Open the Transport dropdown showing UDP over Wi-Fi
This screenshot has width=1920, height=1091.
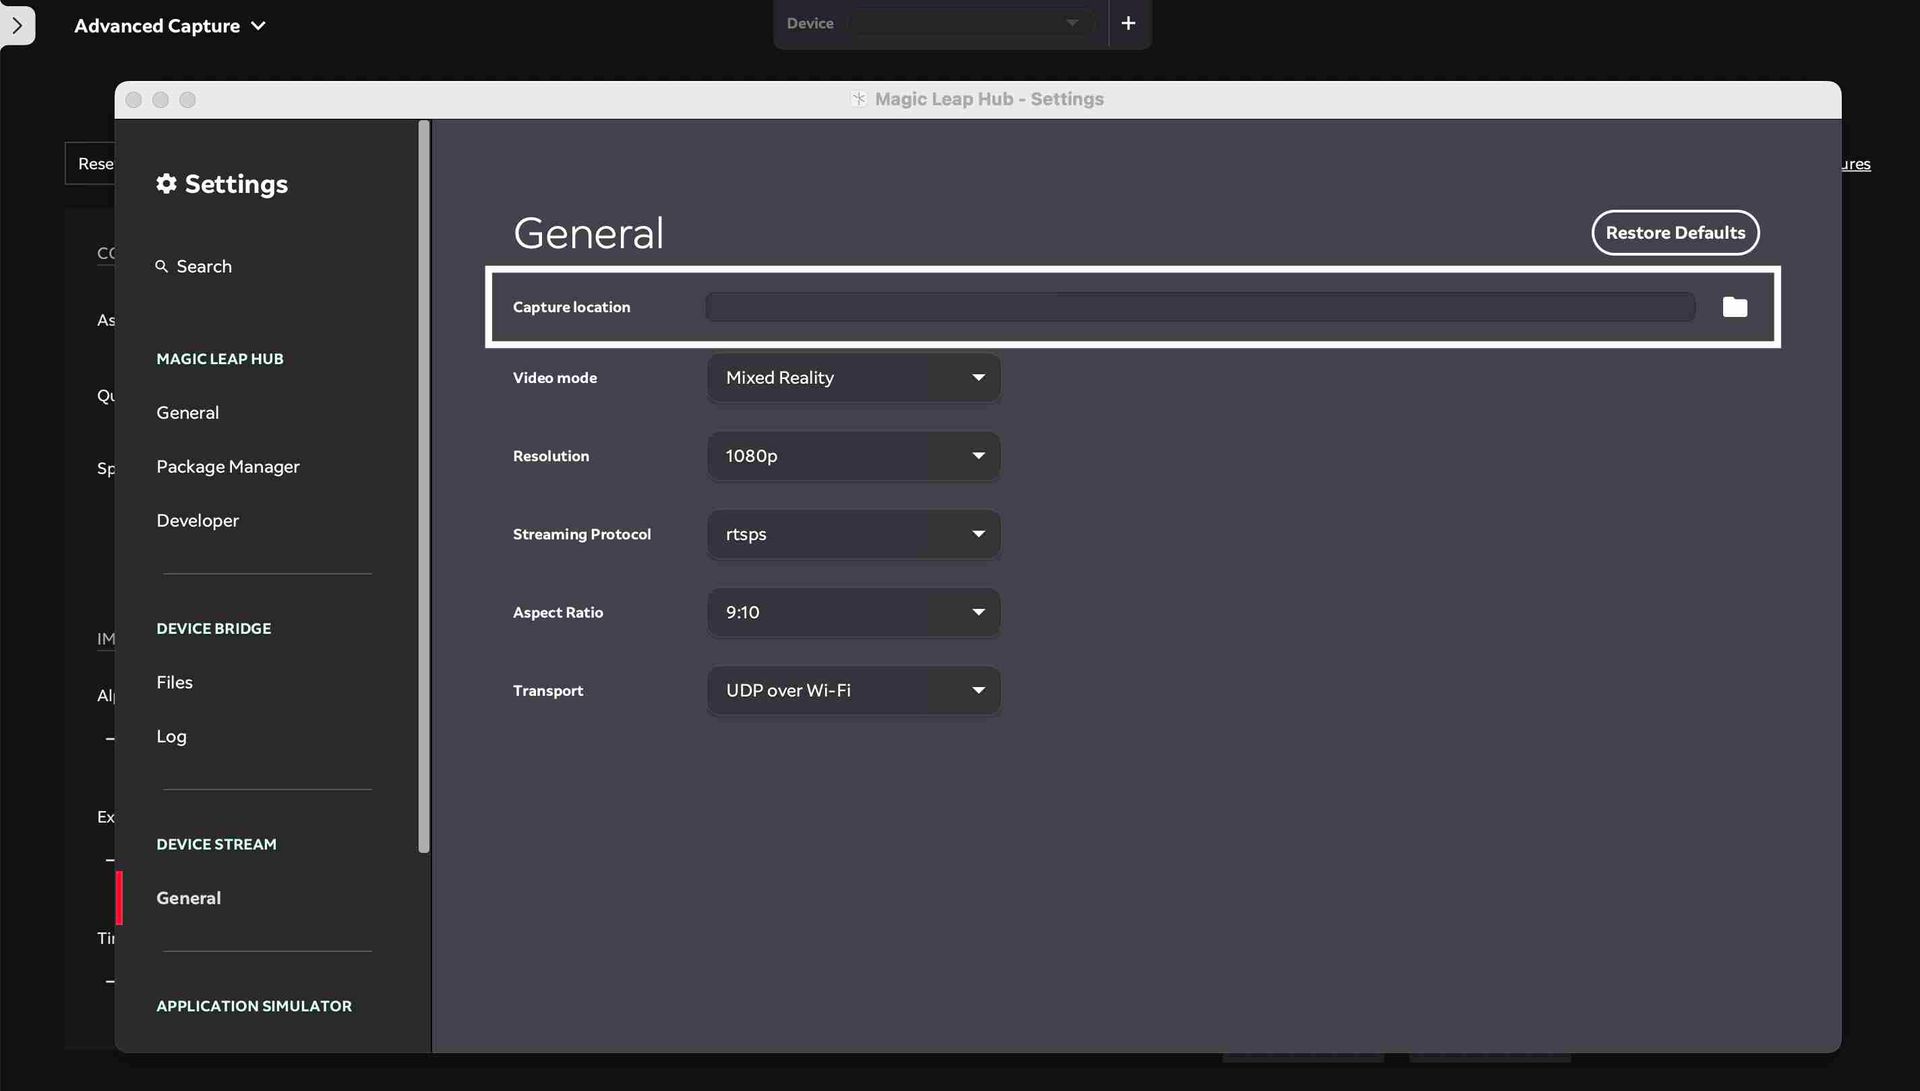point(853,690)
